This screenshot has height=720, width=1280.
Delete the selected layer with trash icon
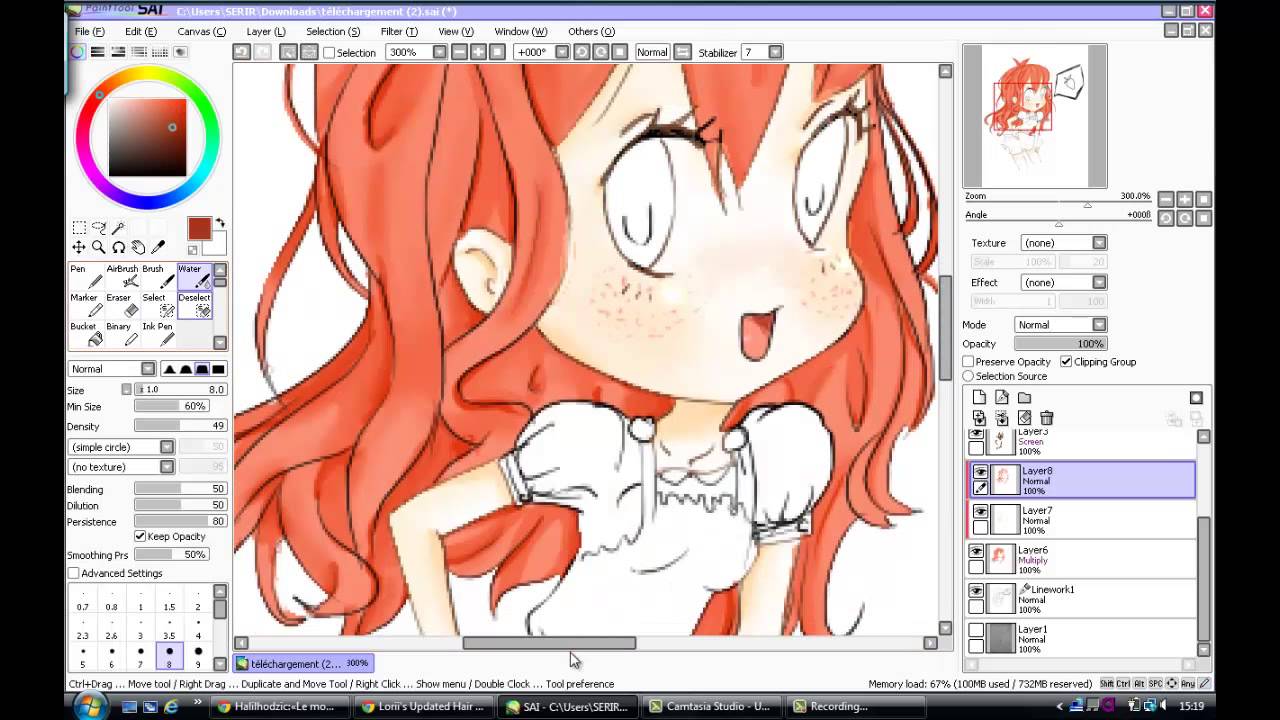click(1046, 418)
